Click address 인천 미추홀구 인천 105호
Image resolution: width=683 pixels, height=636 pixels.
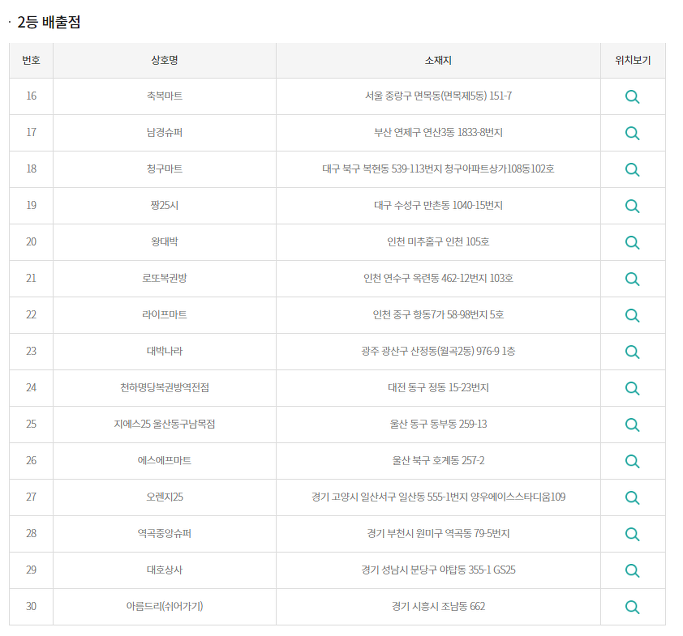[x=438, y=242]
